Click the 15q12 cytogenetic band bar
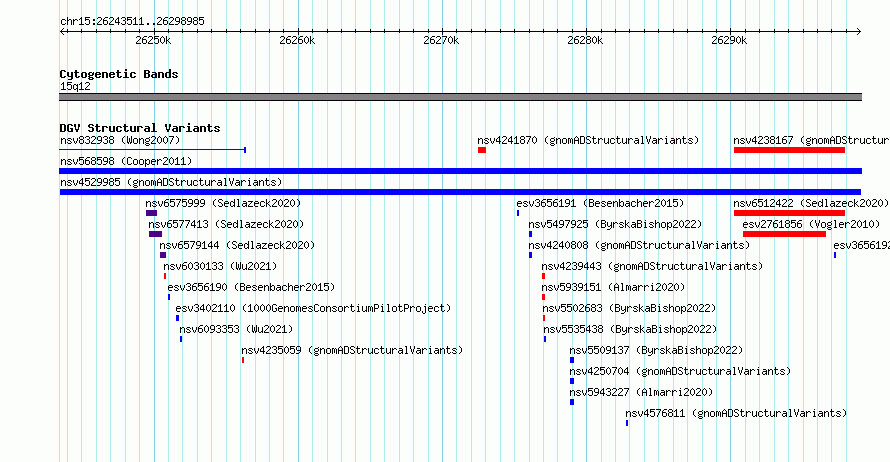This screenshot has width=890, height=462. (460, 97)
